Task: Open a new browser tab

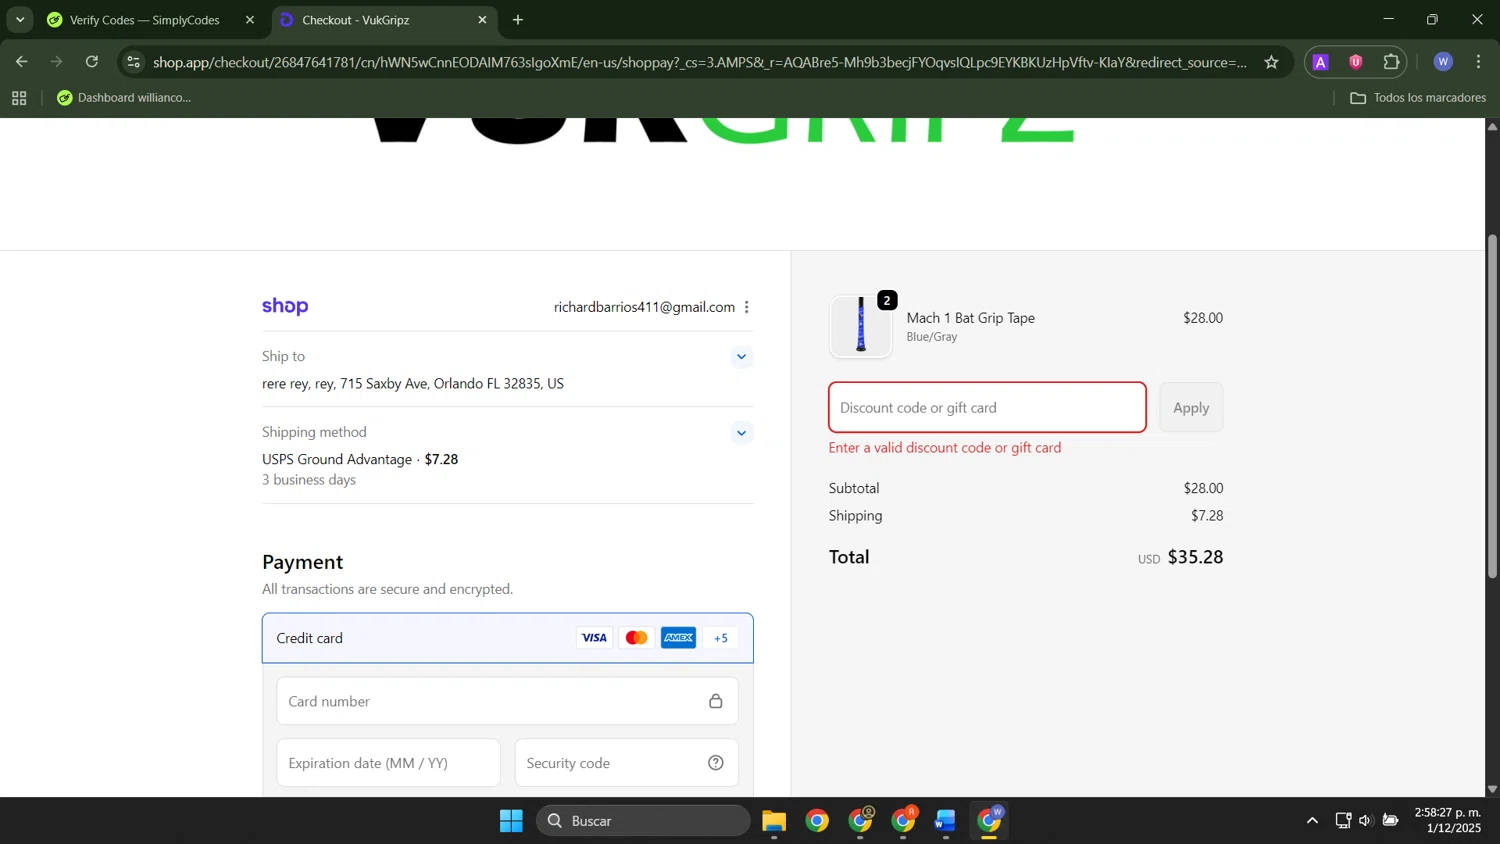Action: (518, 20)
